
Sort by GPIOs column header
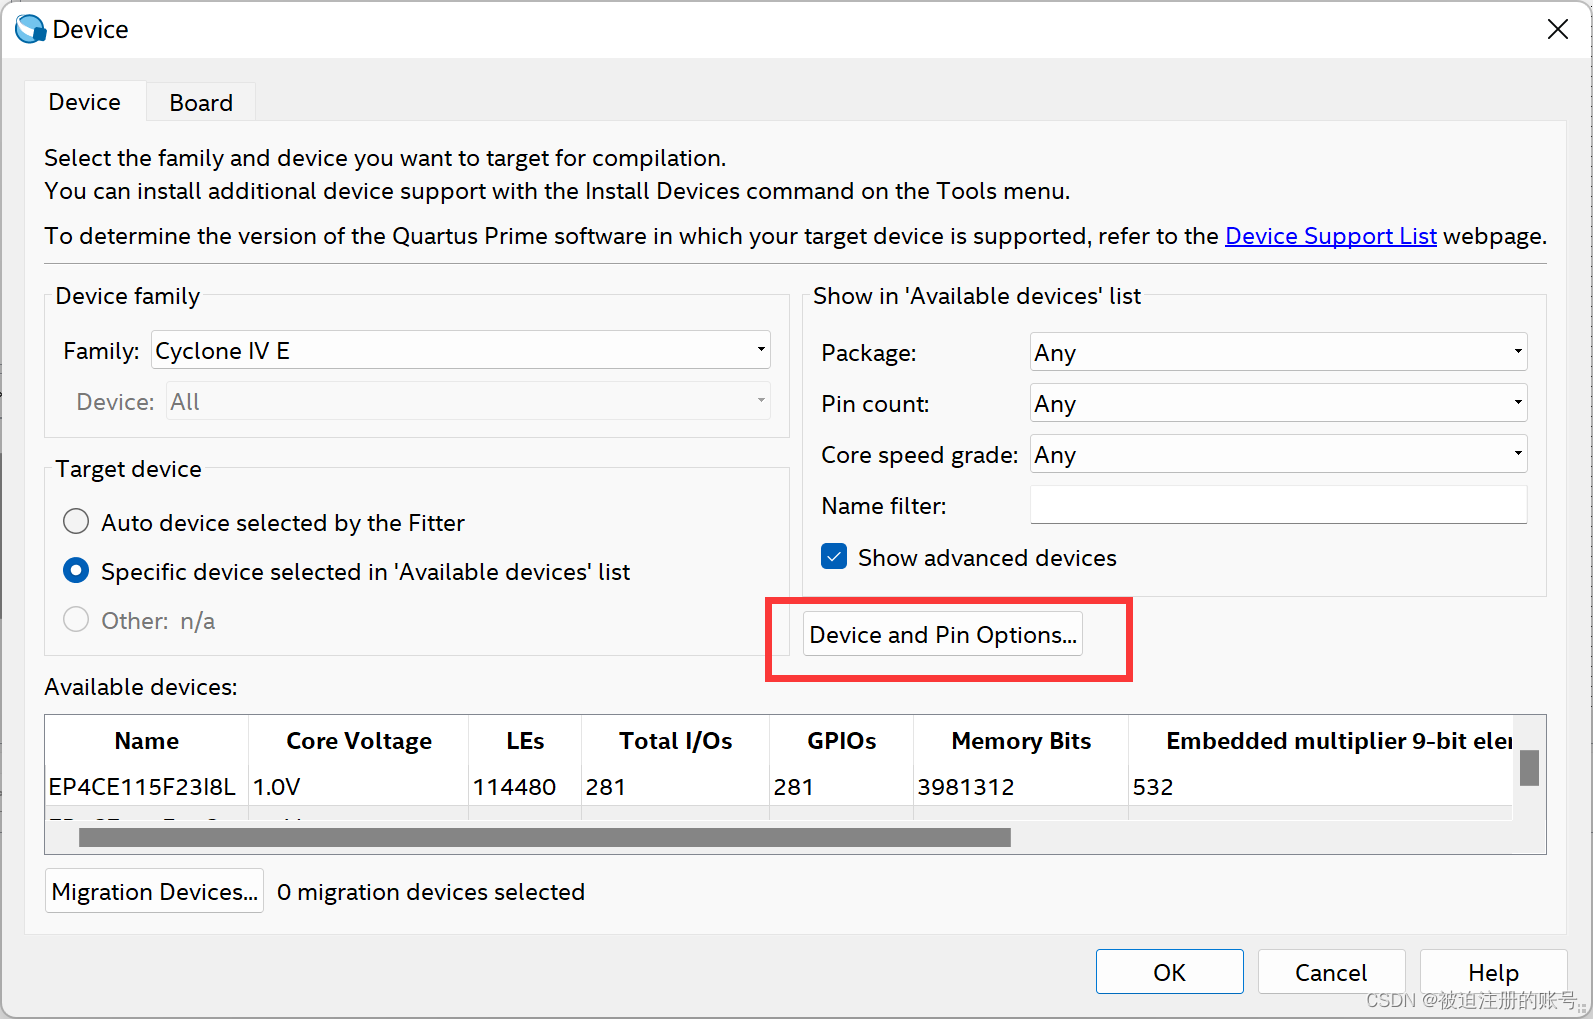841,741
